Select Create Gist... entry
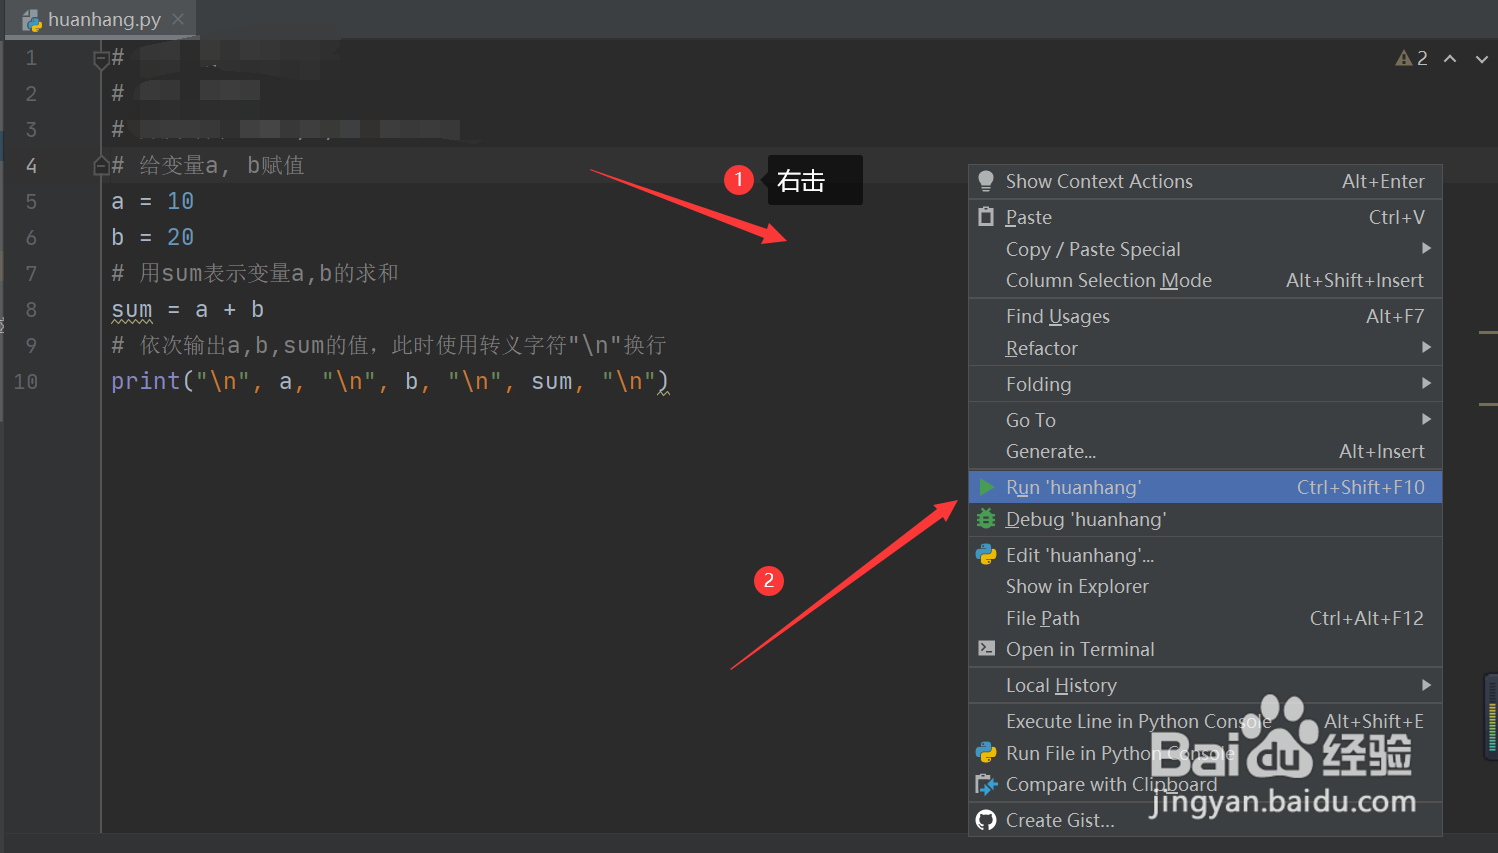This screenshot has width=1498, height=853. (1205, 820)
